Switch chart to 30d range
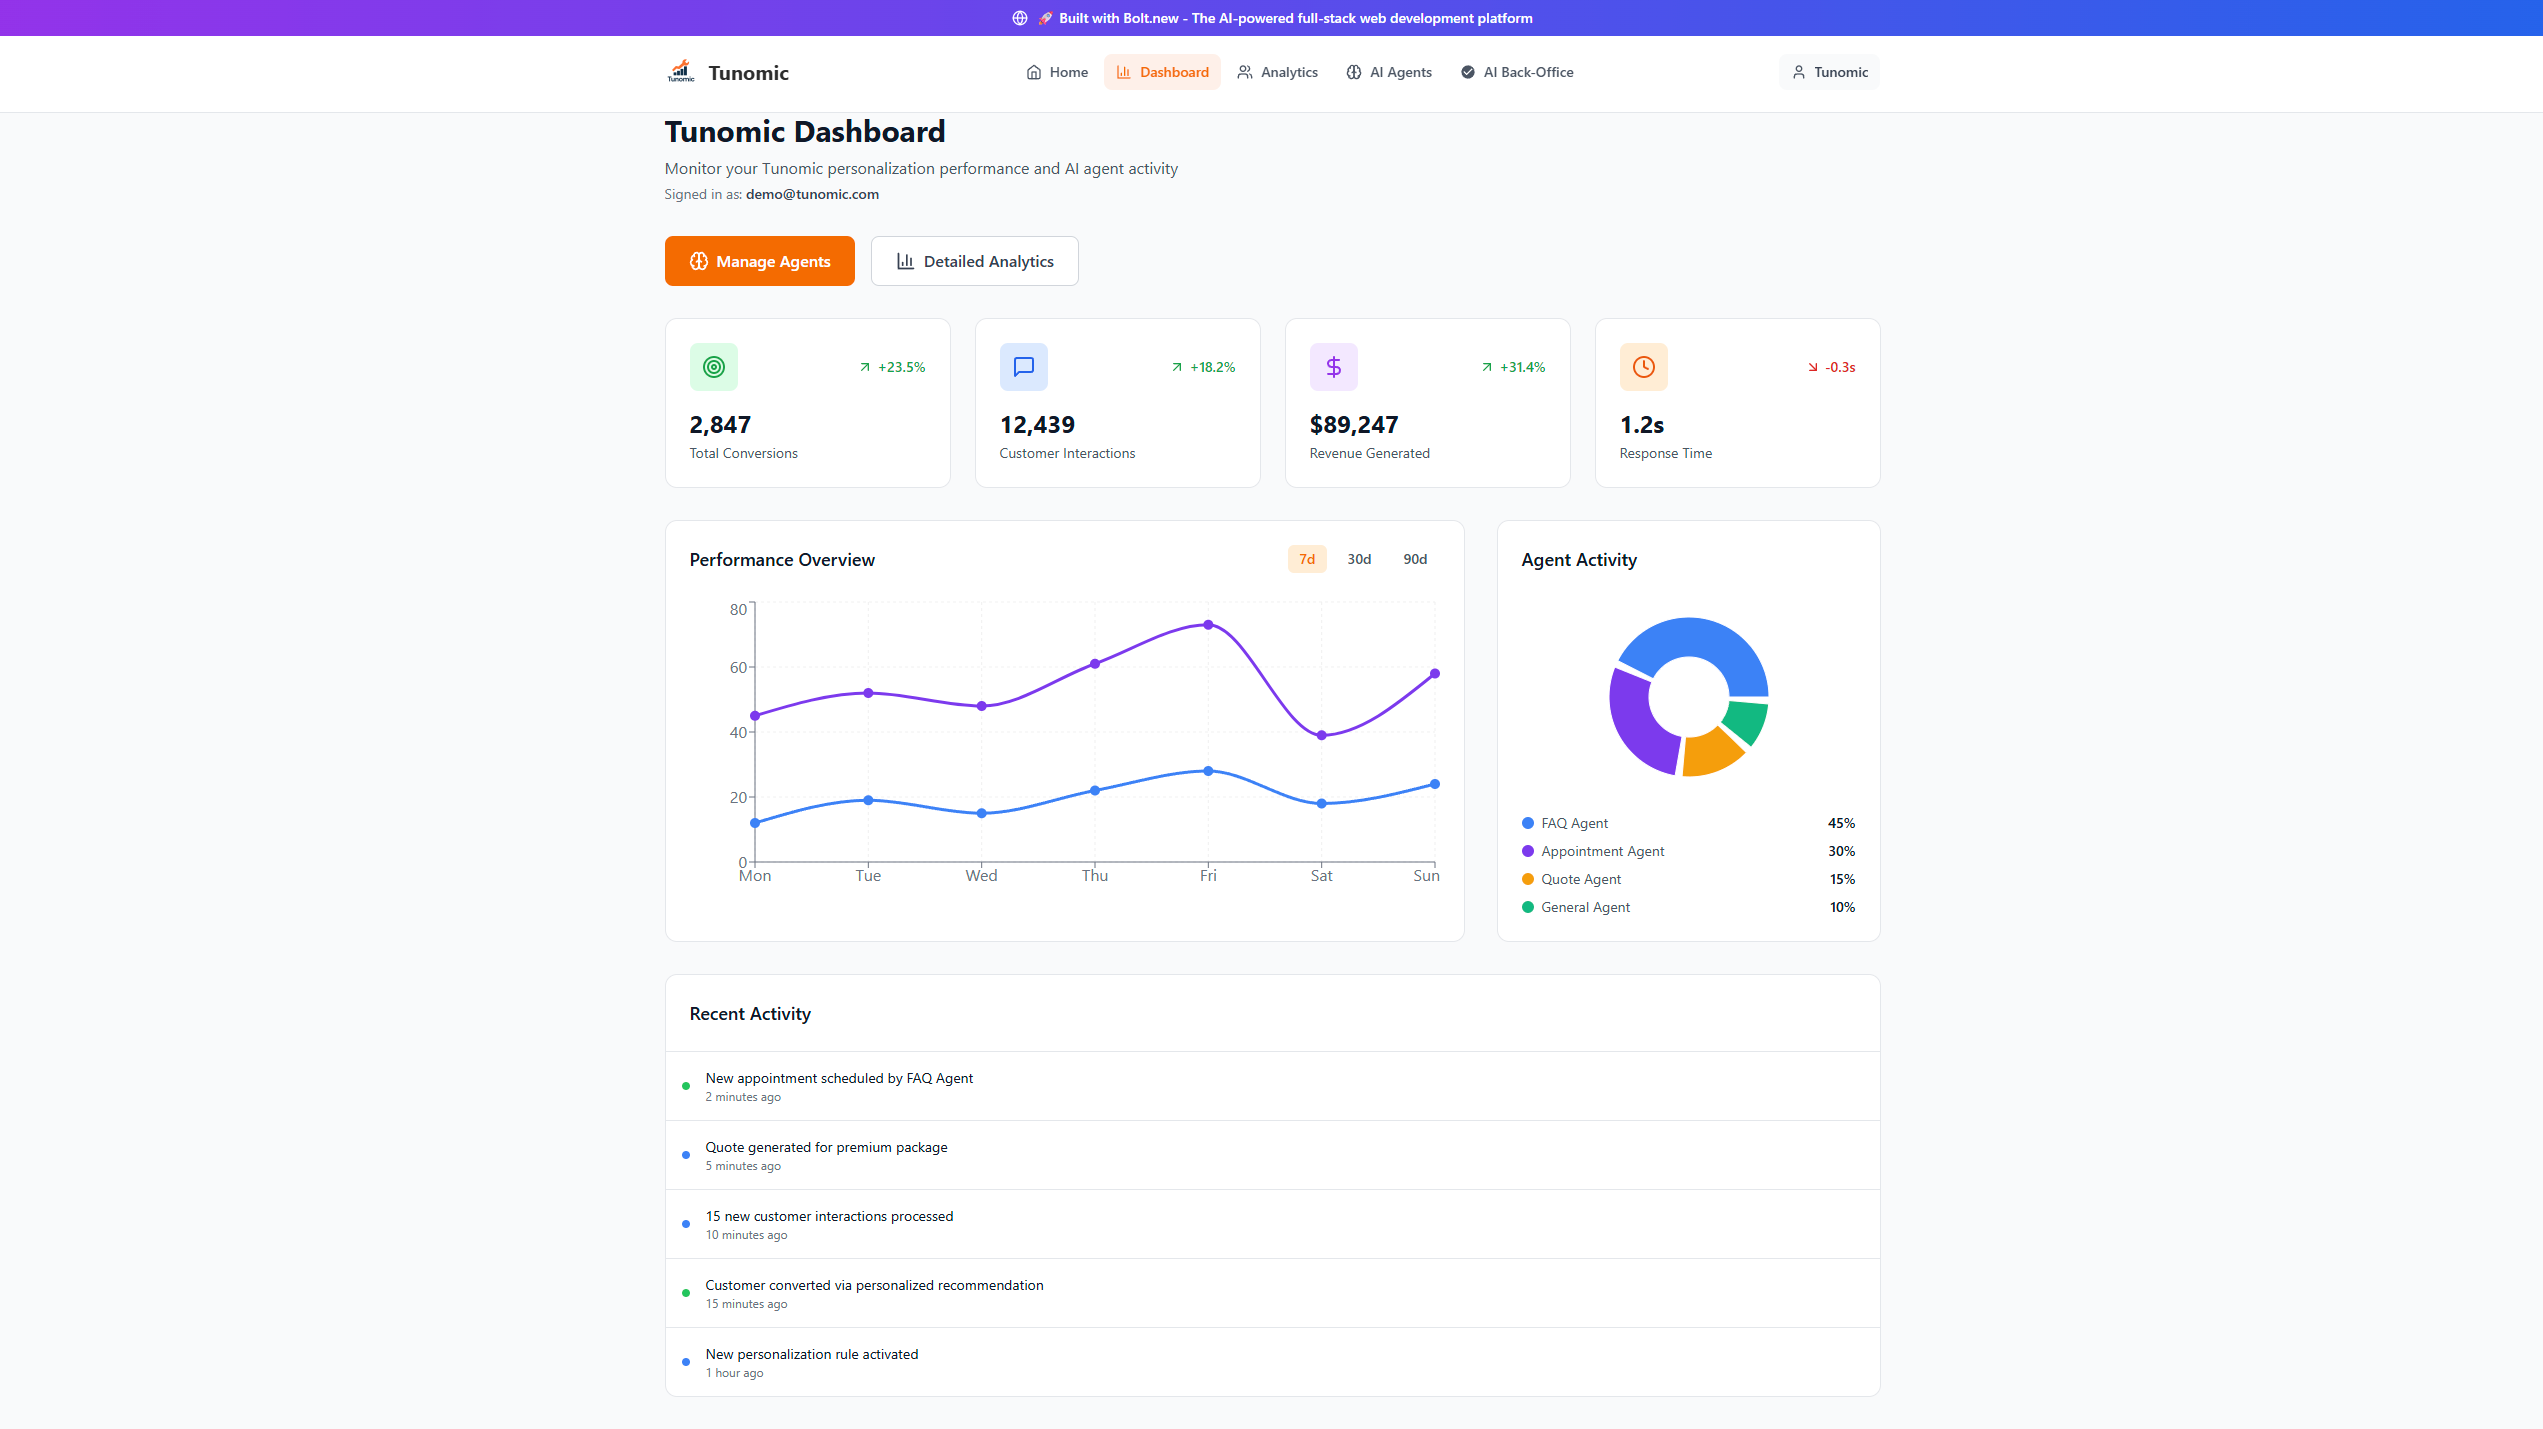The image size is (2543, 1429). [1358, 559]
